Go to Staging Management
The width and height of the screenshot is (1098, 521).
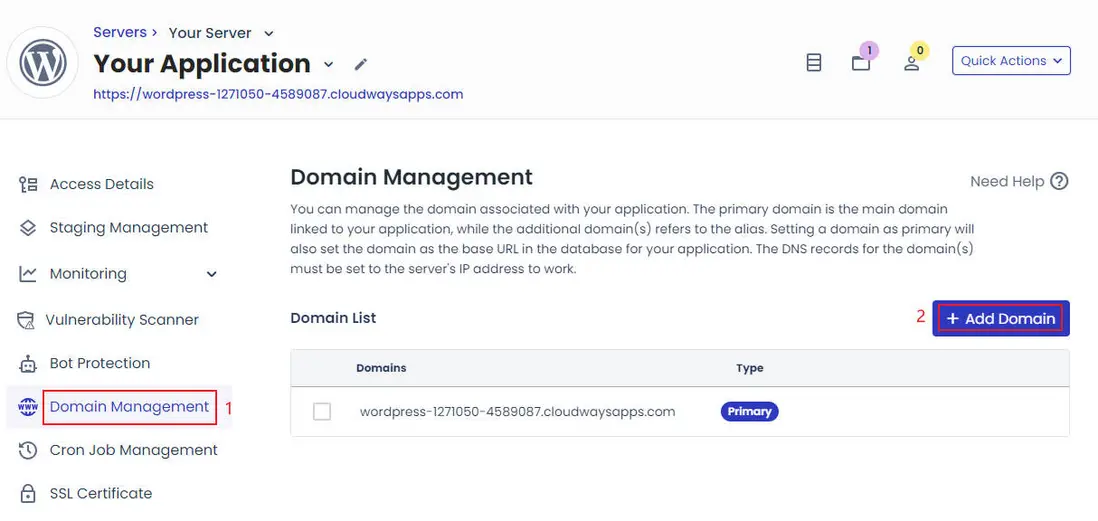(x=128, y=228)
